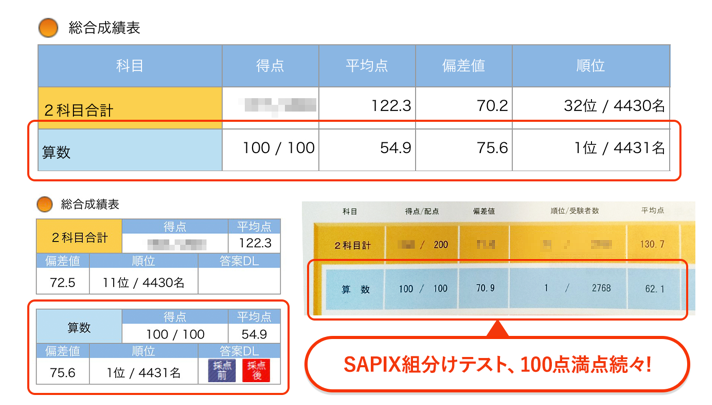Click the SAPIX組分けテスト、100点満点続々! callout
The image size is (712, 405).
coord(498,364)
